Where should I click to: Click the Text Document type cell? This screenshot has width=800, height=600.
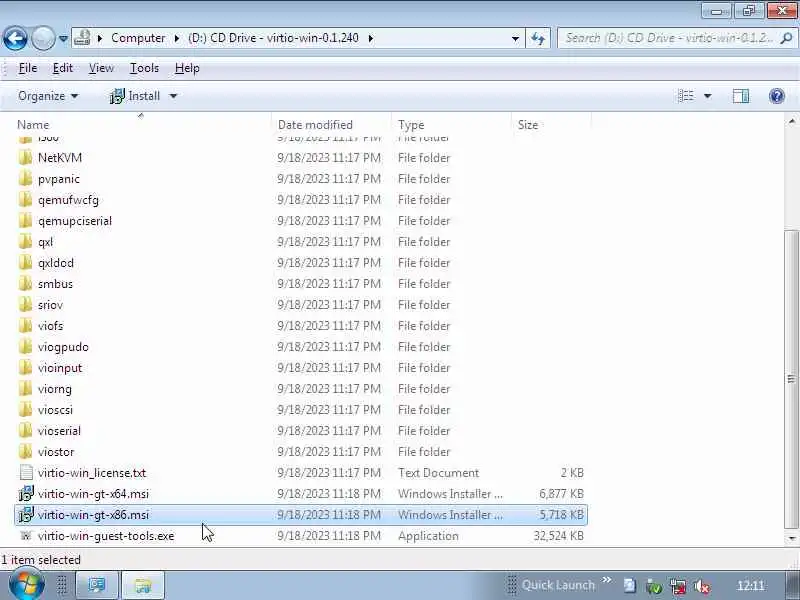[x=438, y=472]
